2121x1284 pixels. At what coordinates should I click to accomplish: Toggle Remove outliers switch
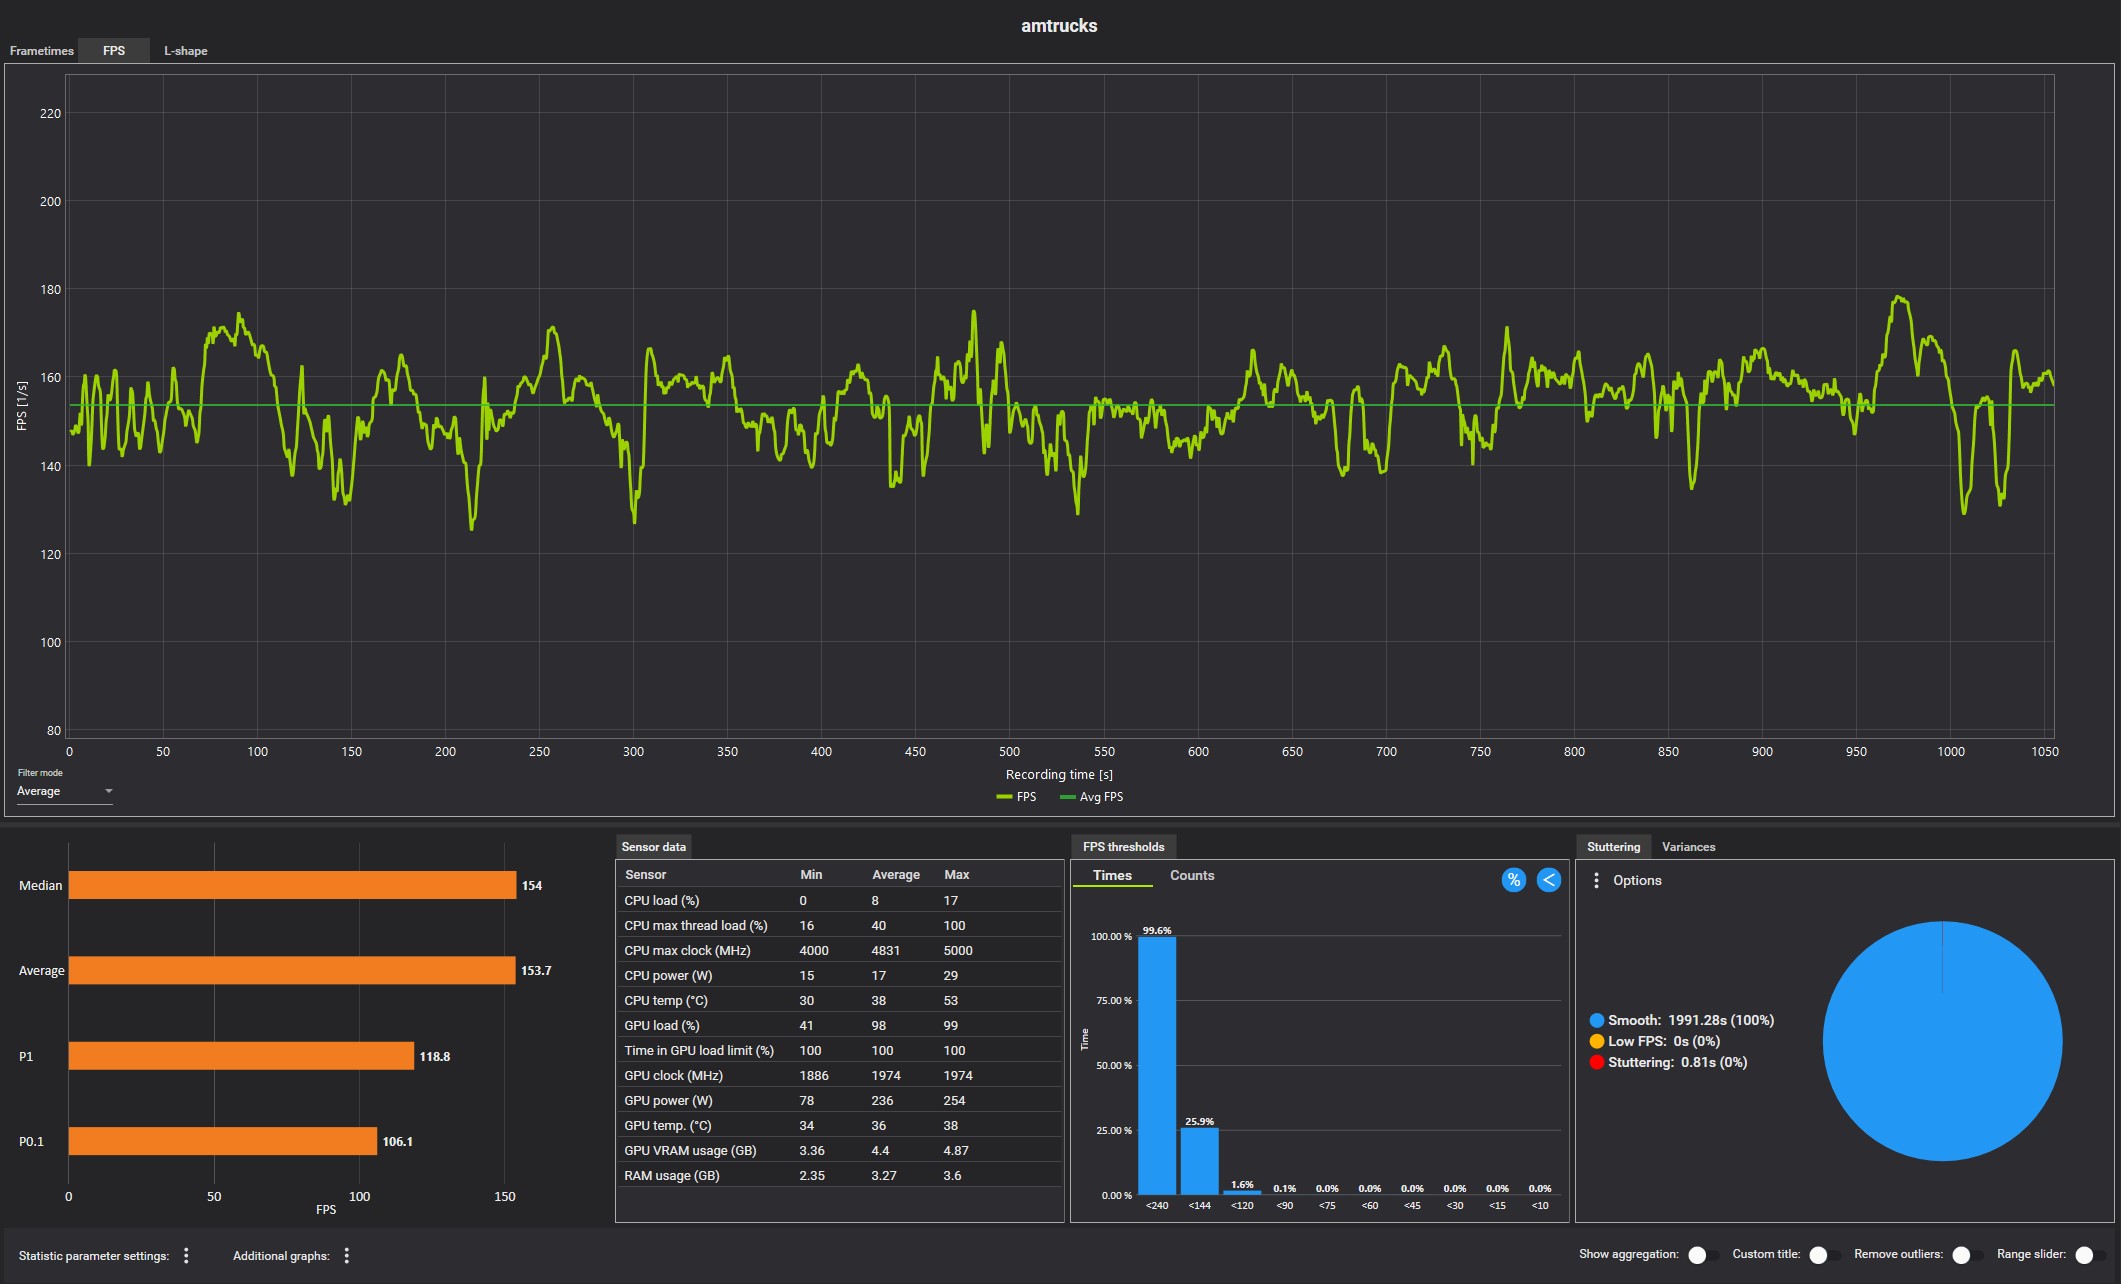pos(1965,1255)
